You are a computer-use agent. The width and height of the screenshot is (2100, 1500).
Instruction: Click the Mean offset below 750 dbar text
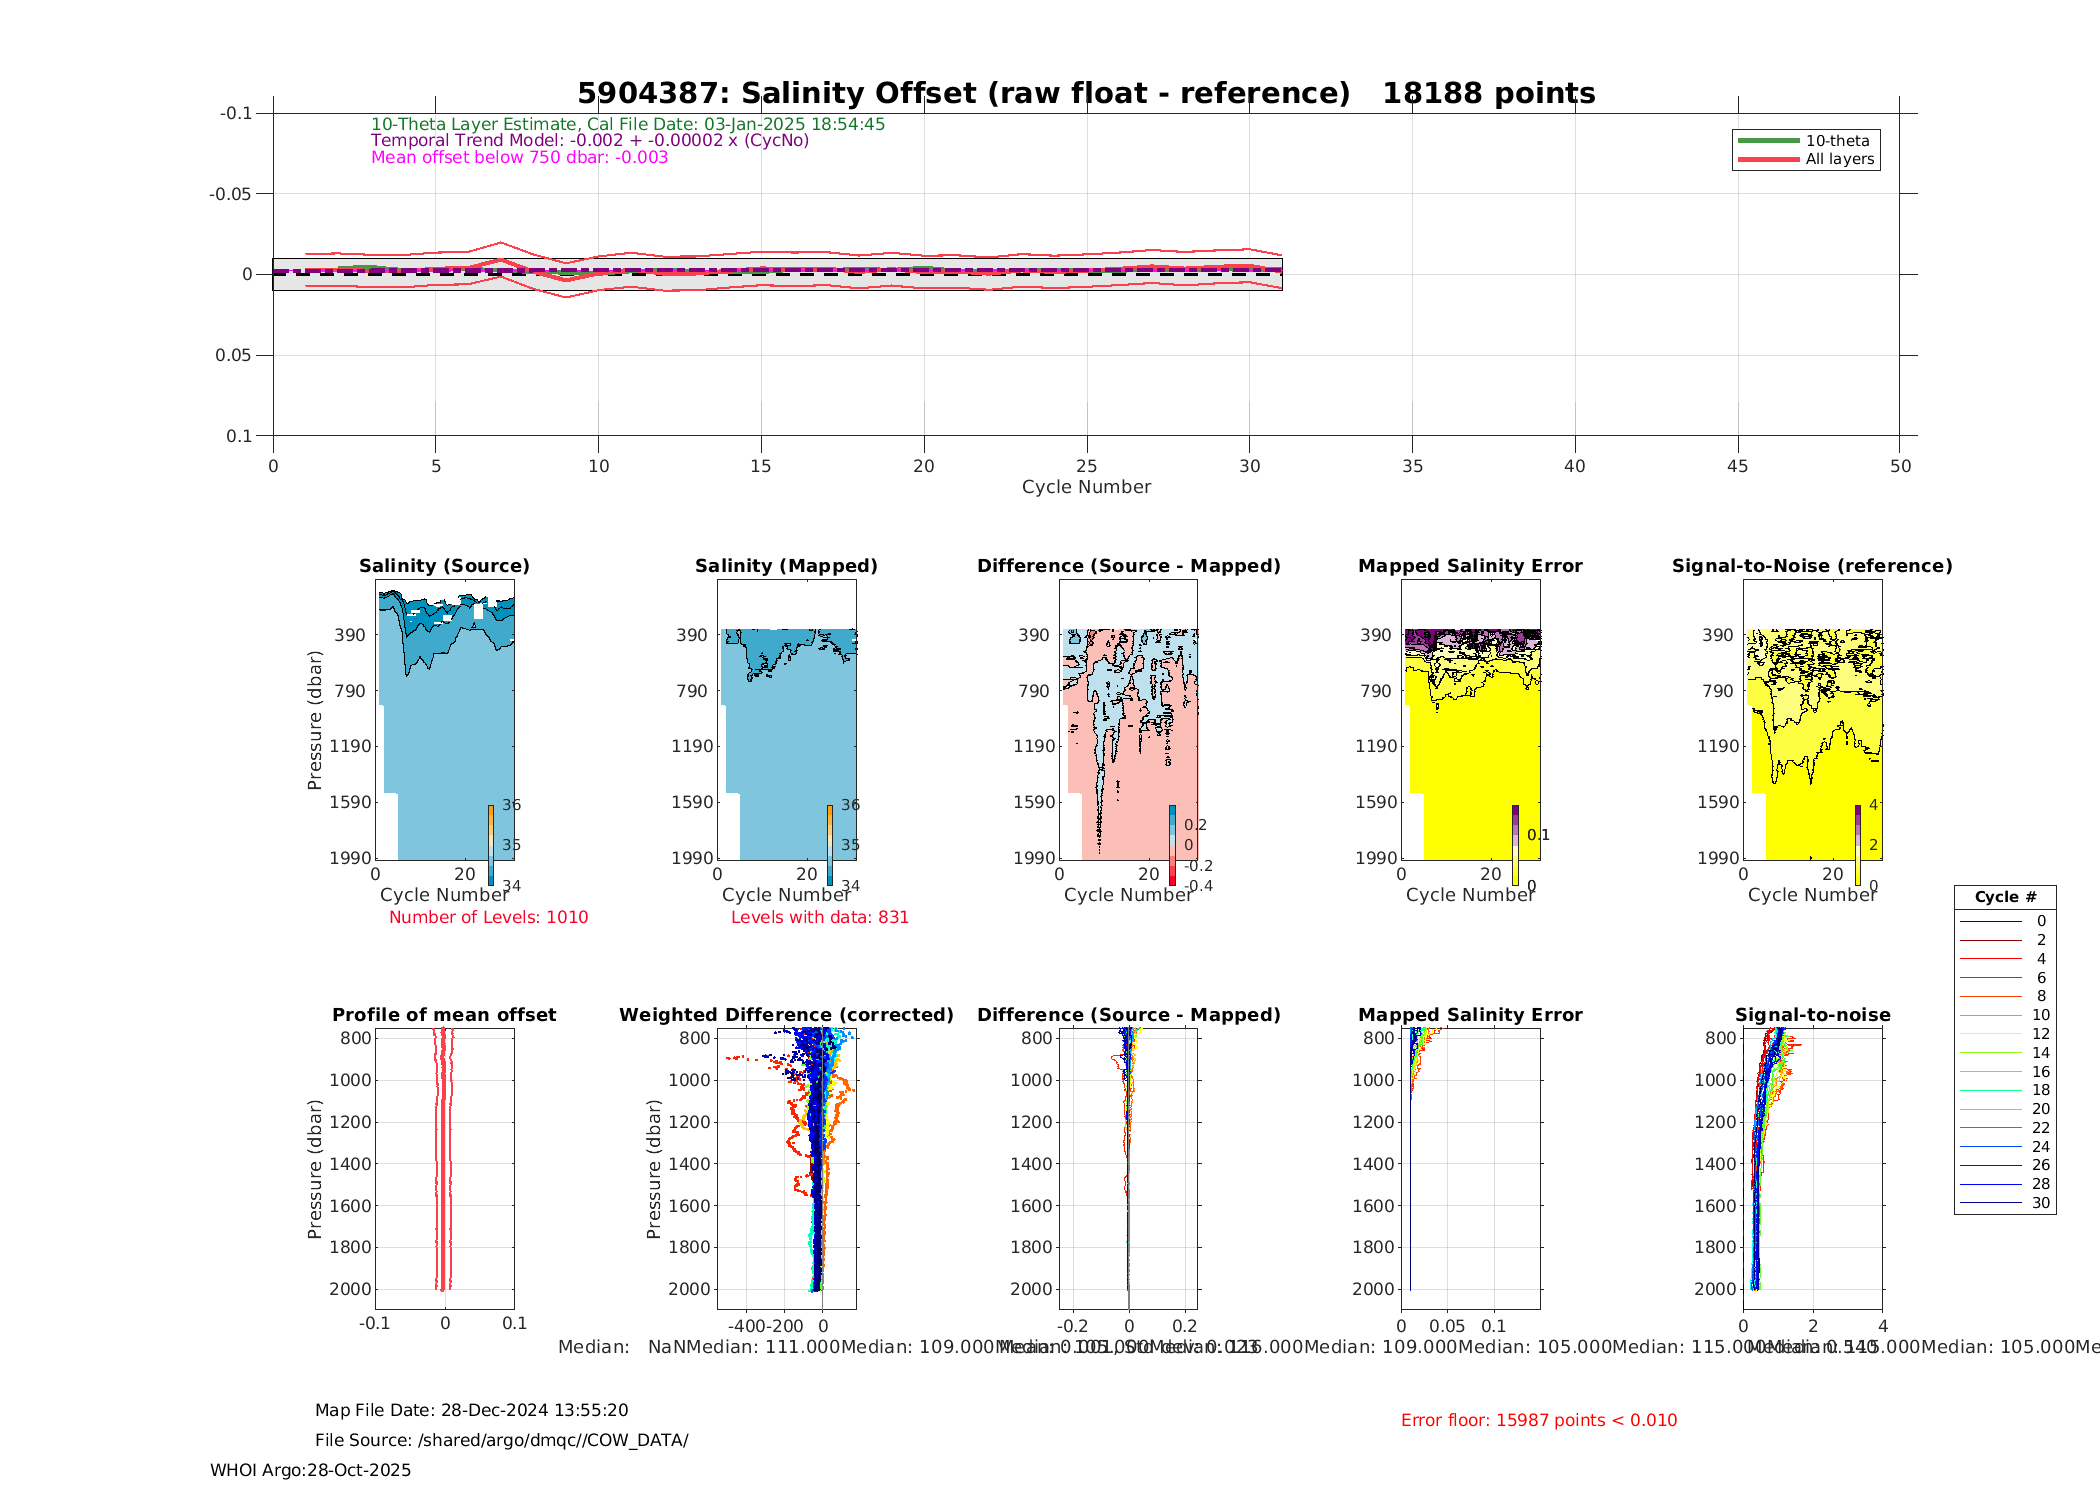[x=519, y=158]
